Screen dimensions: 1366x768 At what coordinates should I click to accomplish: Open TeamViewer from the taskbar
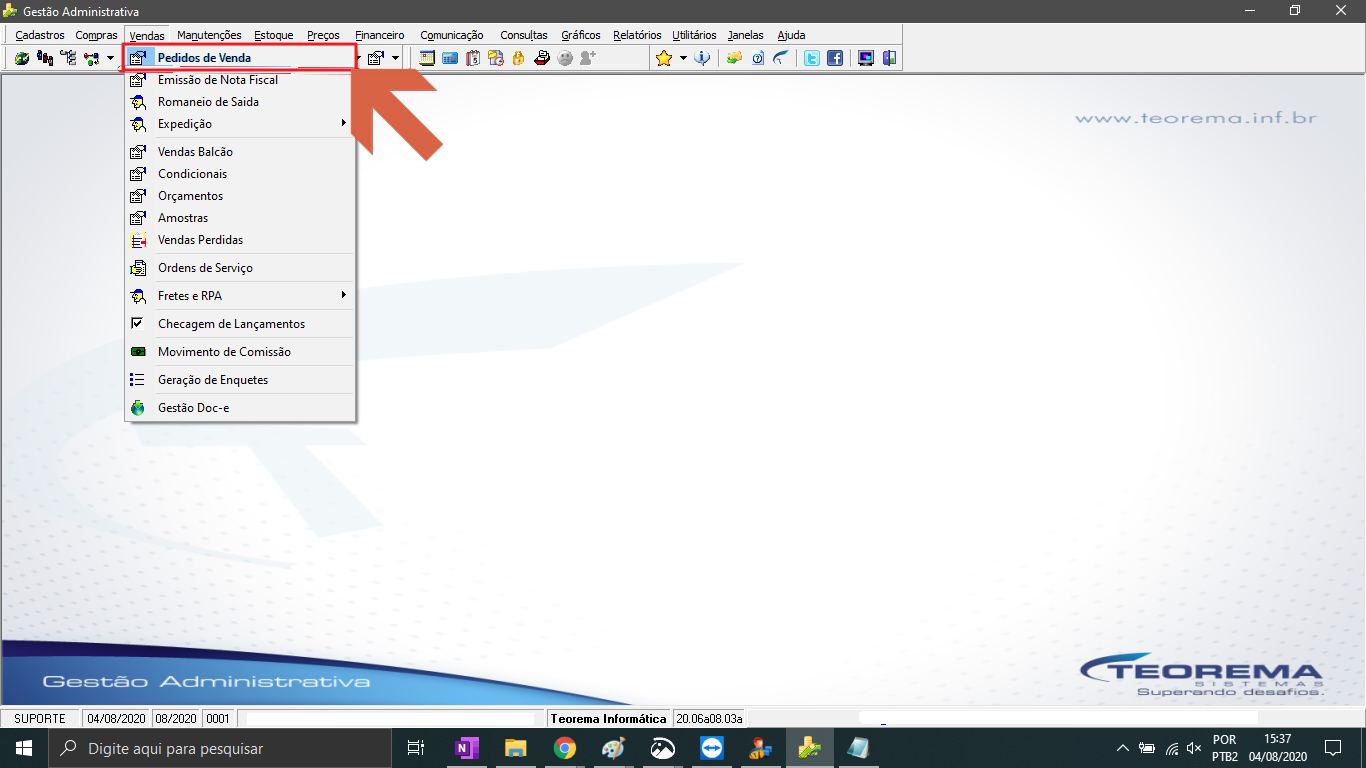click(x=712, y=748)
